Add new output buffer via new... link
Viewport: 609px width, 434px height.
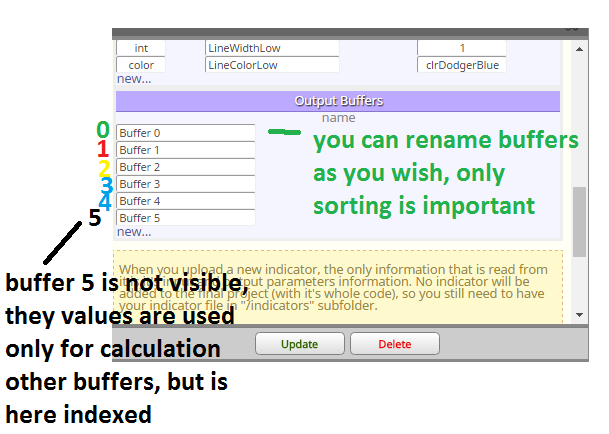click(134, 232)
